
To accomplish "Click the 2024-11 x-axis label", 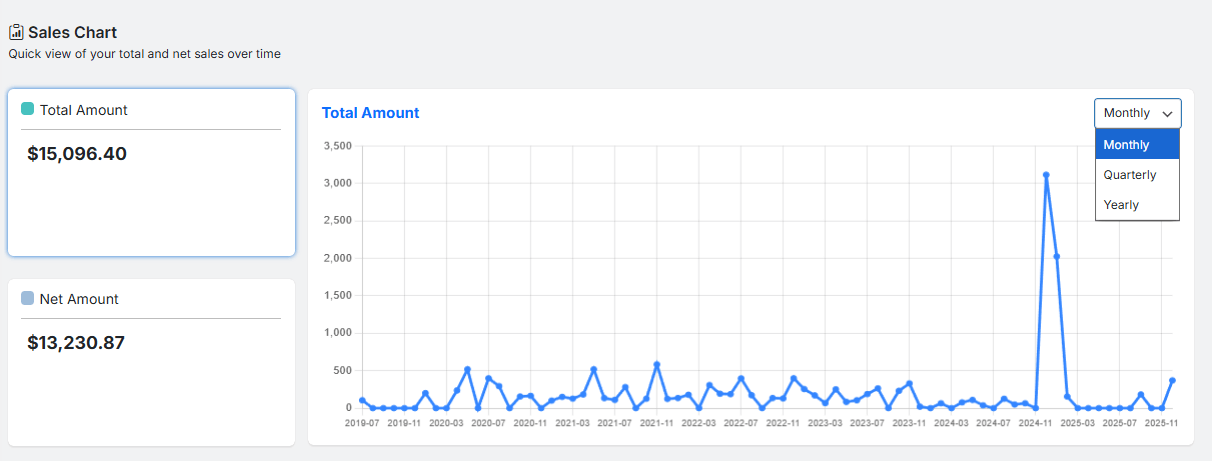I will [1035, 424].
